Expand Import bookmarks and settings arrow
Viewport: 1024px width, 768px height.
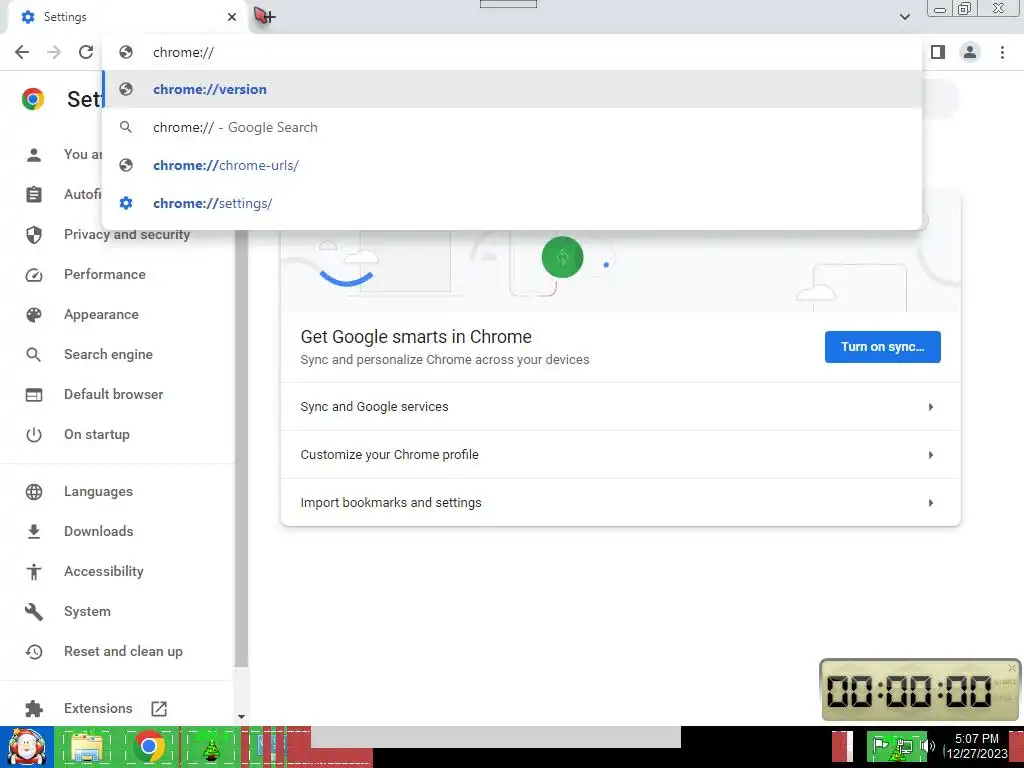point(931,503)
